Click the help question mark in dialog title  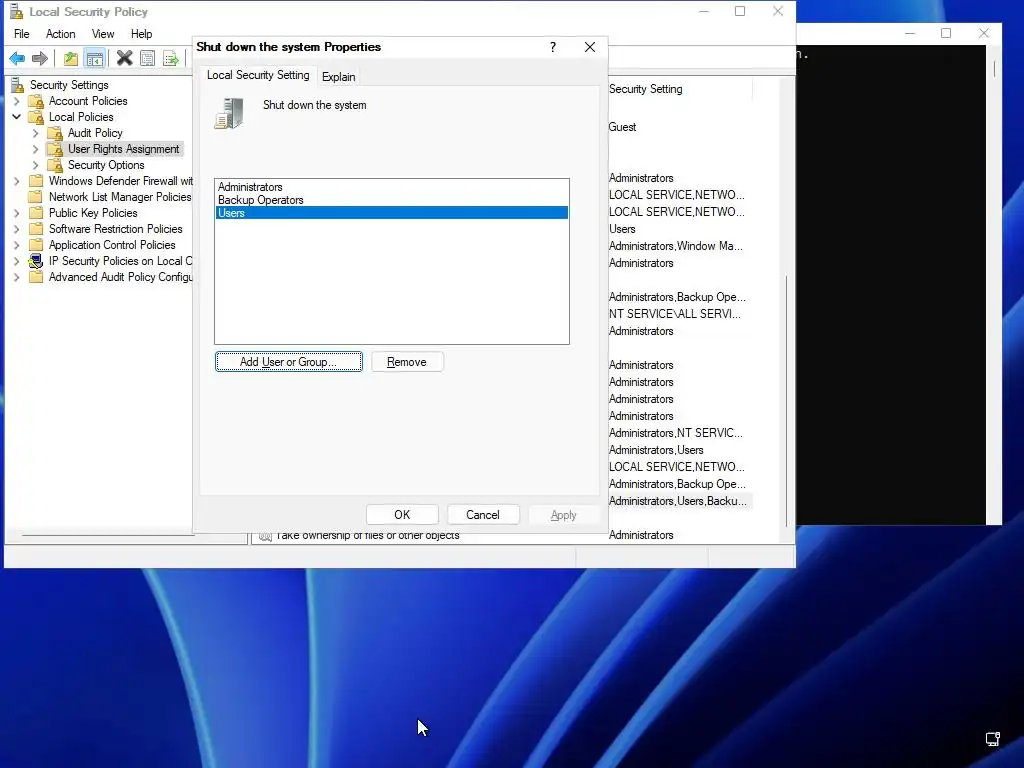click(552, 47)
